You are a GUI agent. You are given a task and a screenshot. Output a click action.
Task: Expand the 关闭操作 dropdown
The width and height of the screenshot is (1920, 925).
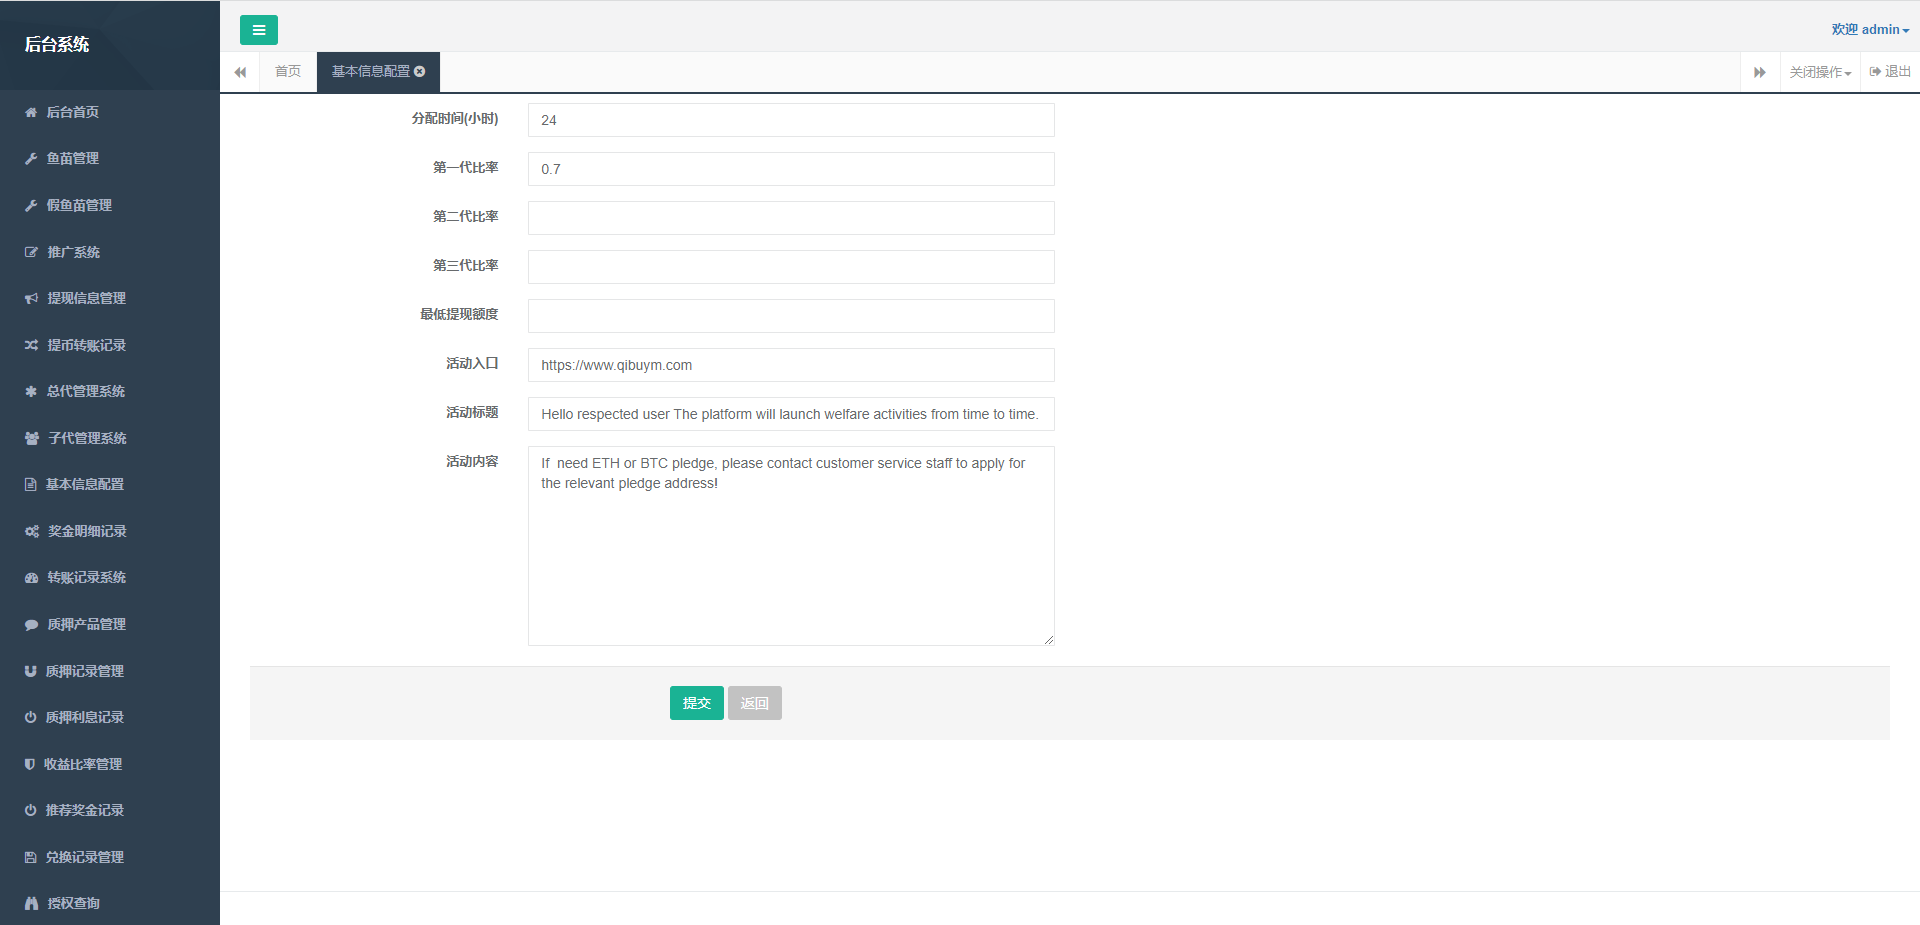(1820, 72)
